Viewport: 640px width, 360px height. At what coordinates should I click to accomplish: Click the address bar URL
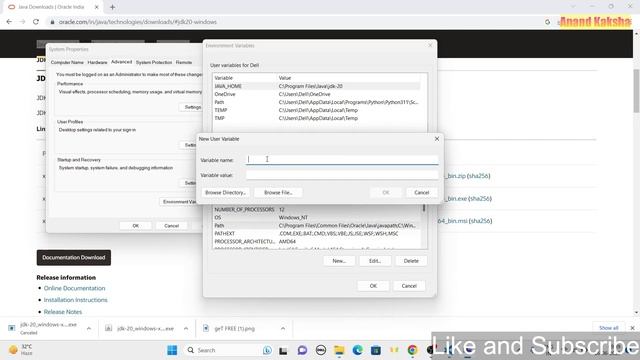click(138, 22)
